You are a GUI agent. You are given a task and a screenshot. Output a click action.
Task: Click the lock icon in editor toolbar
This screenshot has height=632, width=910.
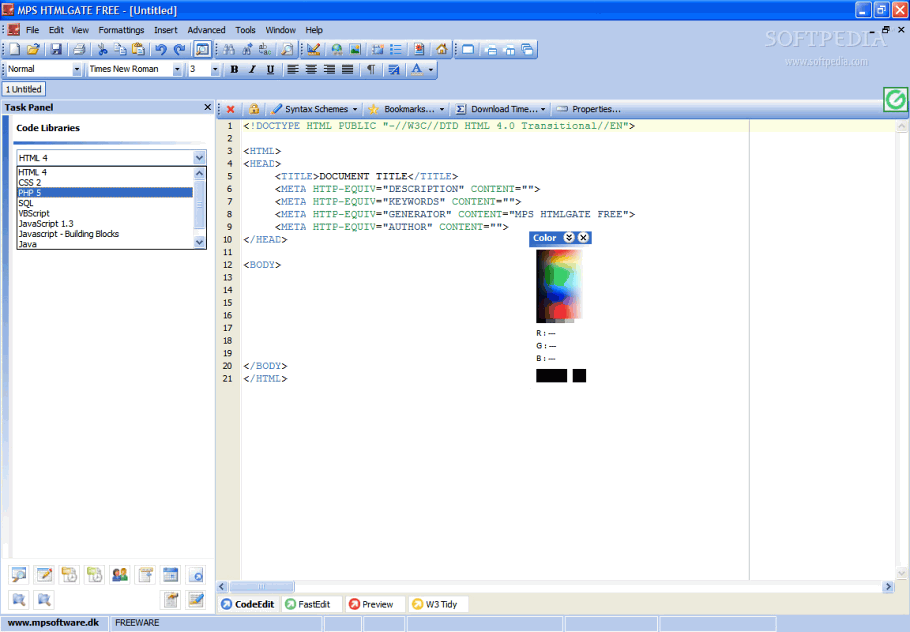click(x=254, y=109)
